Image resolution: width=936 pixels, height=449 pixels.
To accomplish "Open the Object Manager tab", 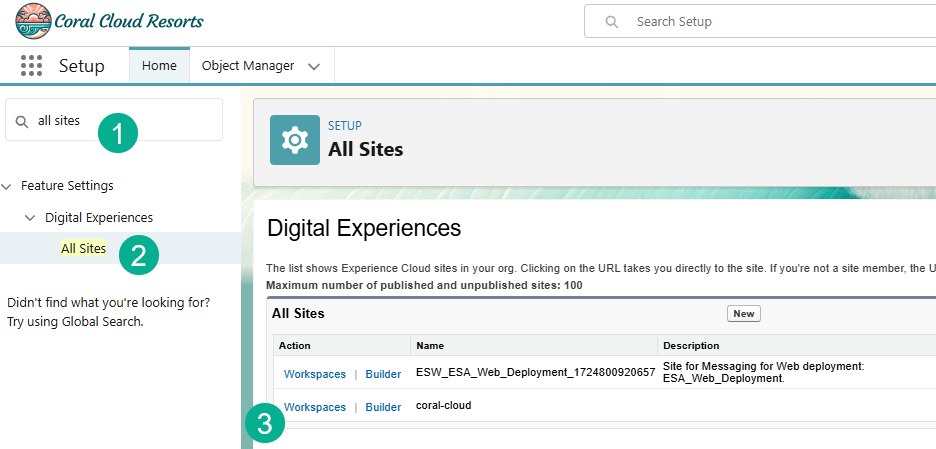I will pyautogui.click(x=248, y=66).
